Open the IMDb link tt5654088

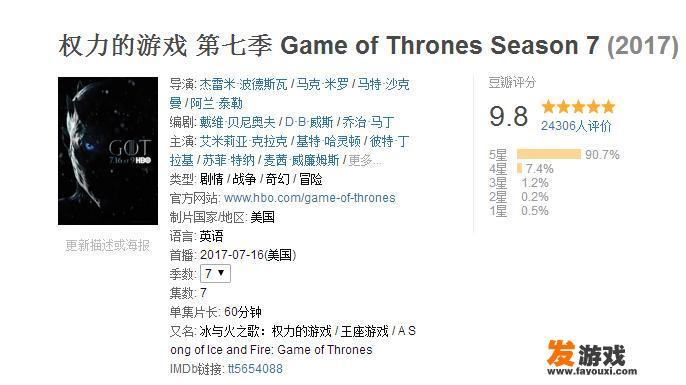(255, 369)
